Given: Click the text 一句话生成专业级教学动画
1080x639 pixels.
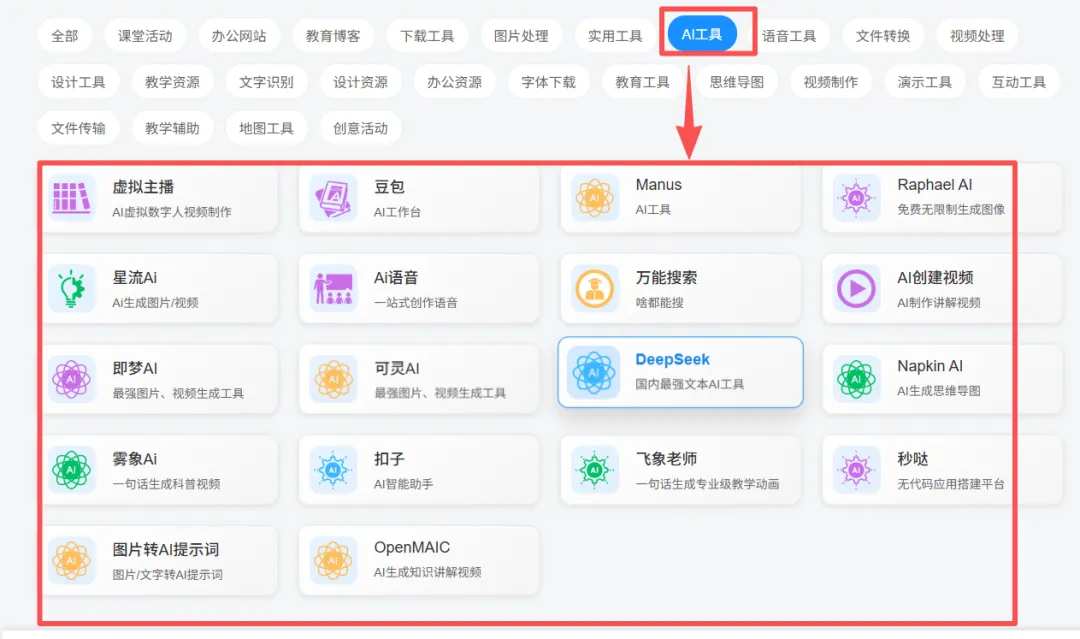Looking at the screenshot, I should click(x=707, y=484).
